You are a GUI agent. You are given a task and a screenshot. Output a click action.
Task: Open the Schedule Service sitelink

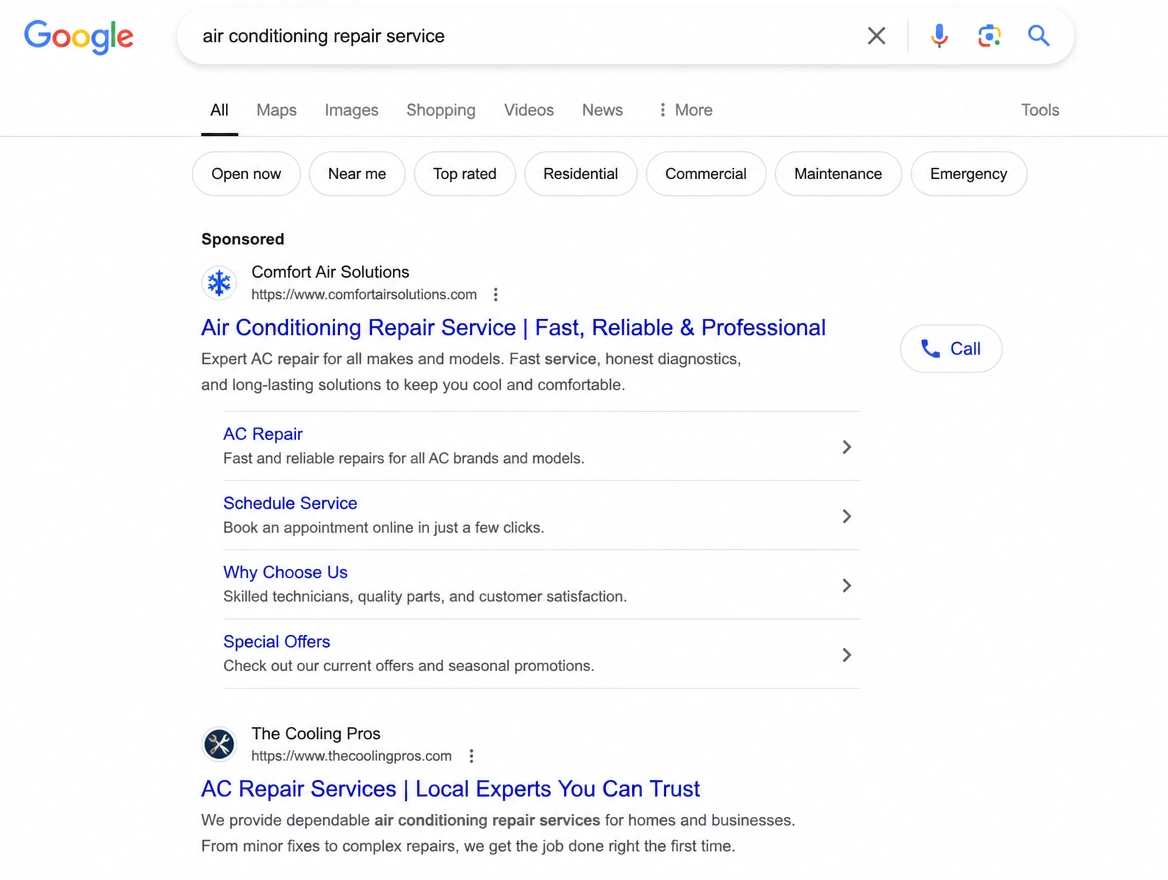pos(291,503)
